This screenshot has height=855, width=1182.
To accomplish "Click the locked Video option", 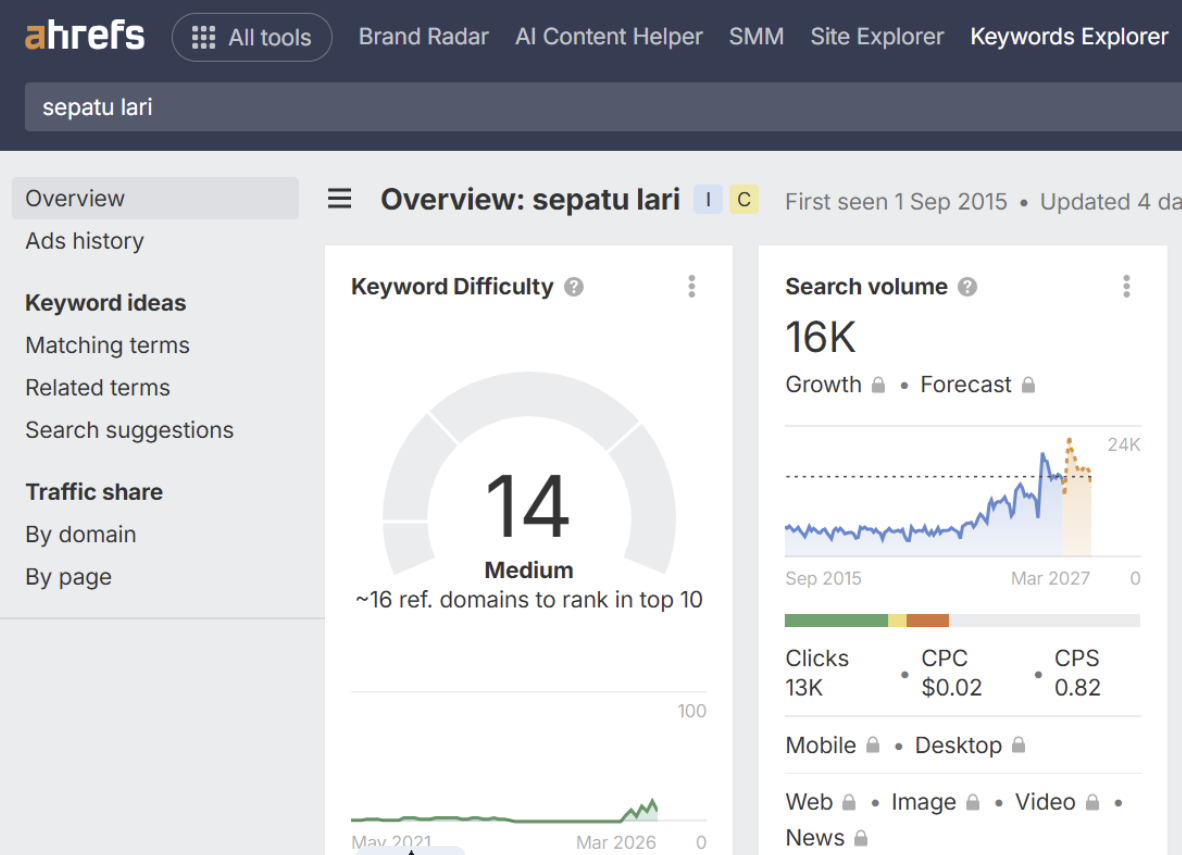I will [x=1057, y=801].
